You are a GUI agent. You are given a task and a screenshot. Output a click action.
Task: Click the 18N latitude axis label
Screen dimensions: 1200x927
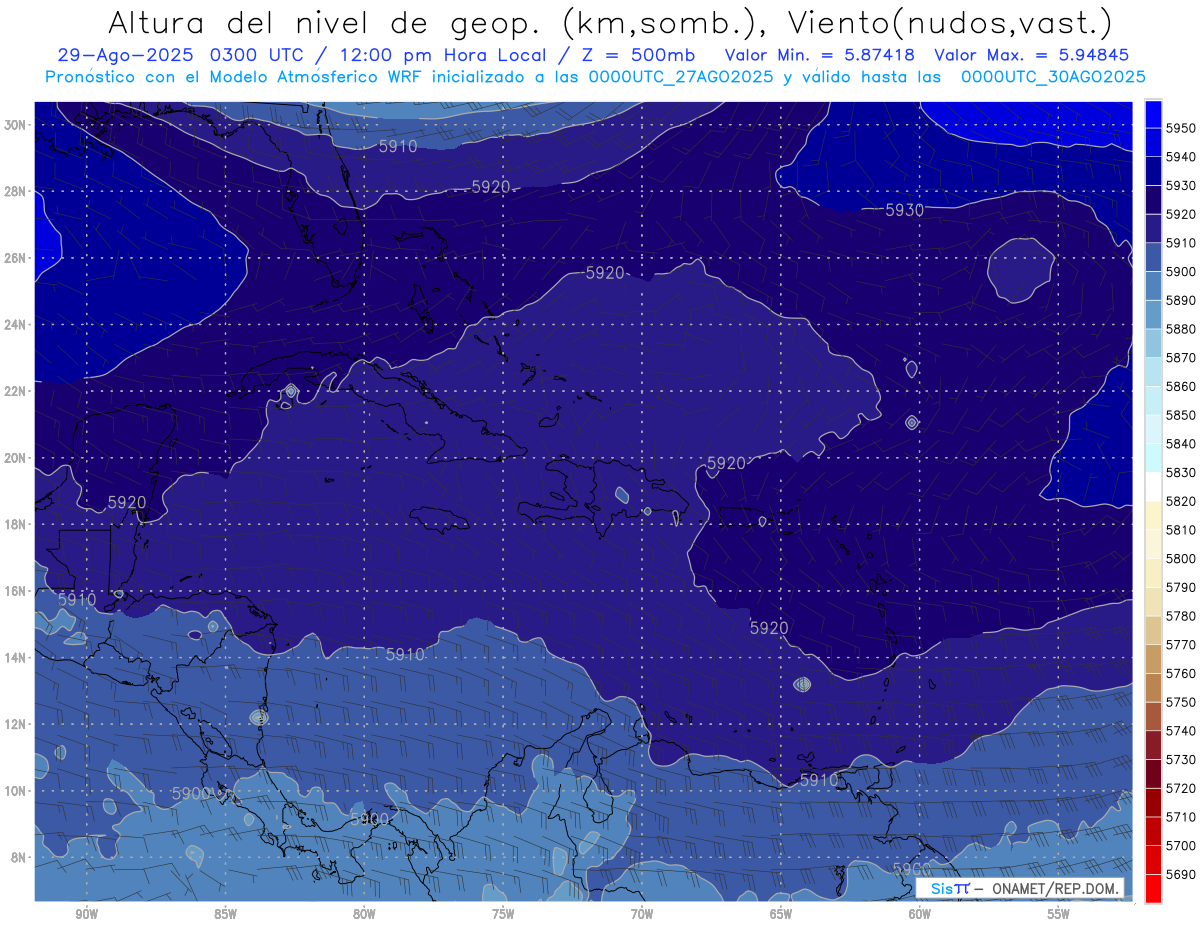pos(16,525)
